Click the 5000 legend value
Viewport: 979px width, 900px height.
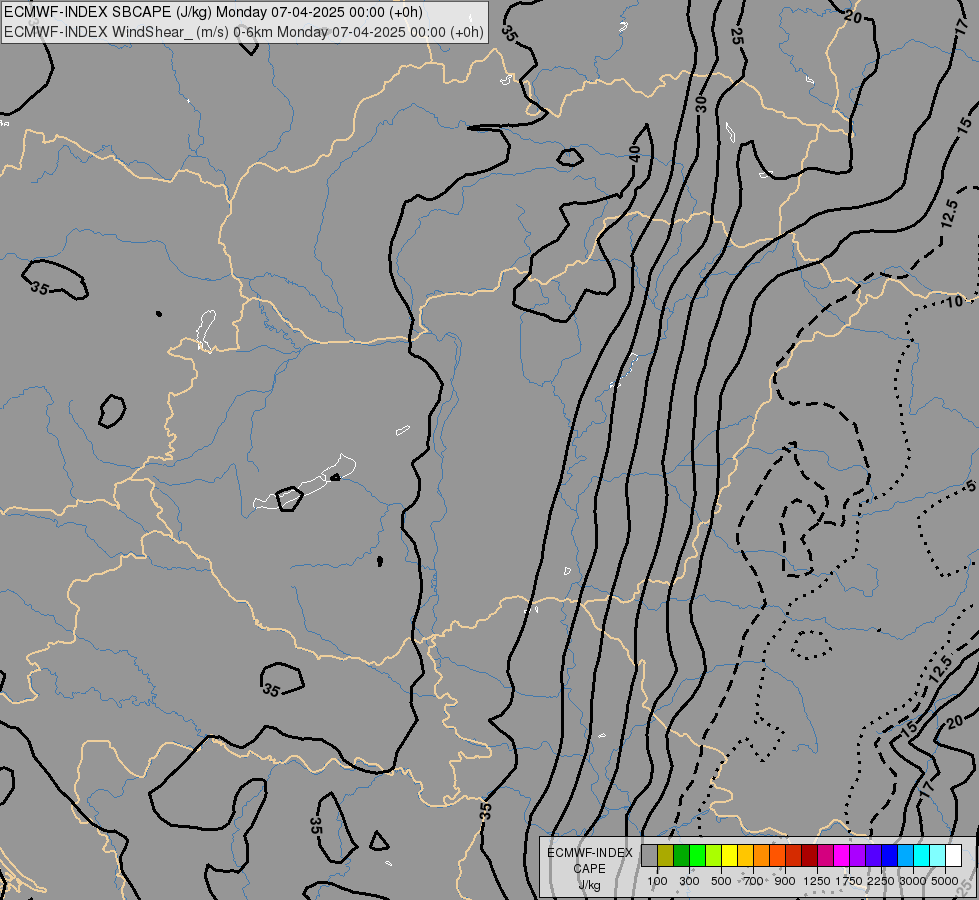pyautogui.click(x=945, y=881)
